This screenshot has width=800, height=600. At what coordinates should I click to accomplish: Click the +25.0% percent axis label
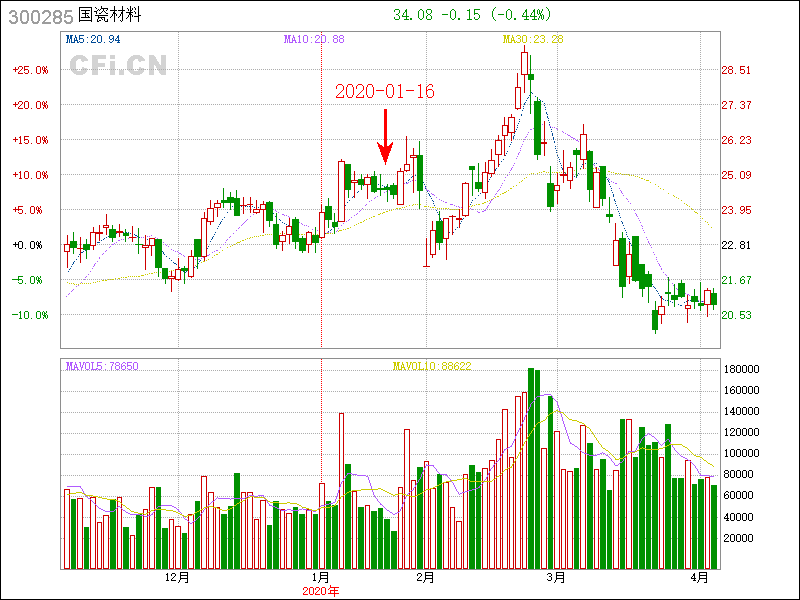coord(30,70)
